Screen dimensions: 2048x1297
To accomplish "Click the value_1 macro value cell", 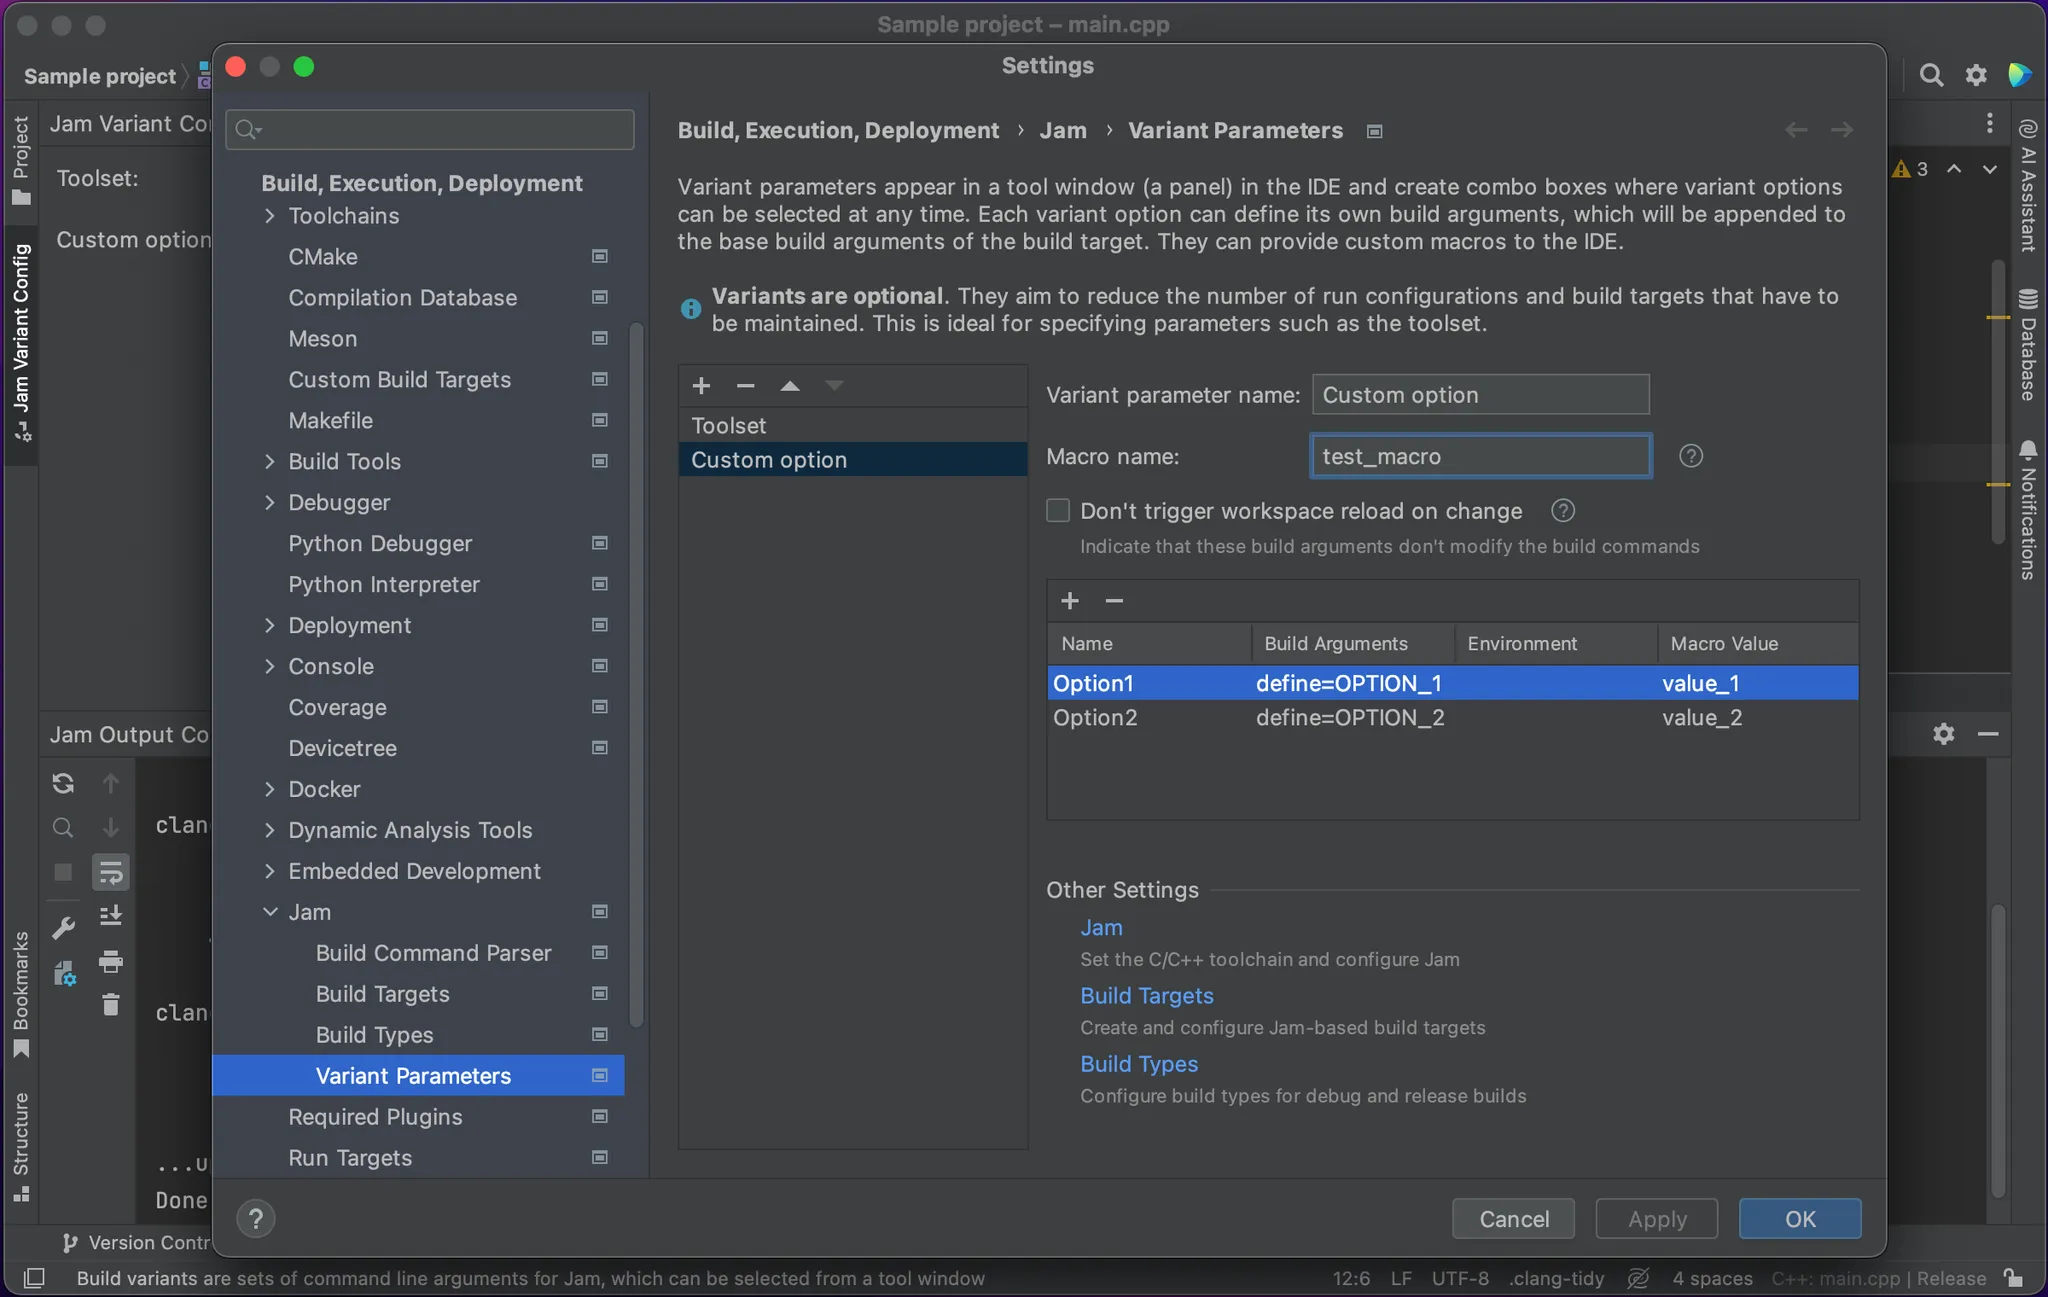I will [1756, 683].
